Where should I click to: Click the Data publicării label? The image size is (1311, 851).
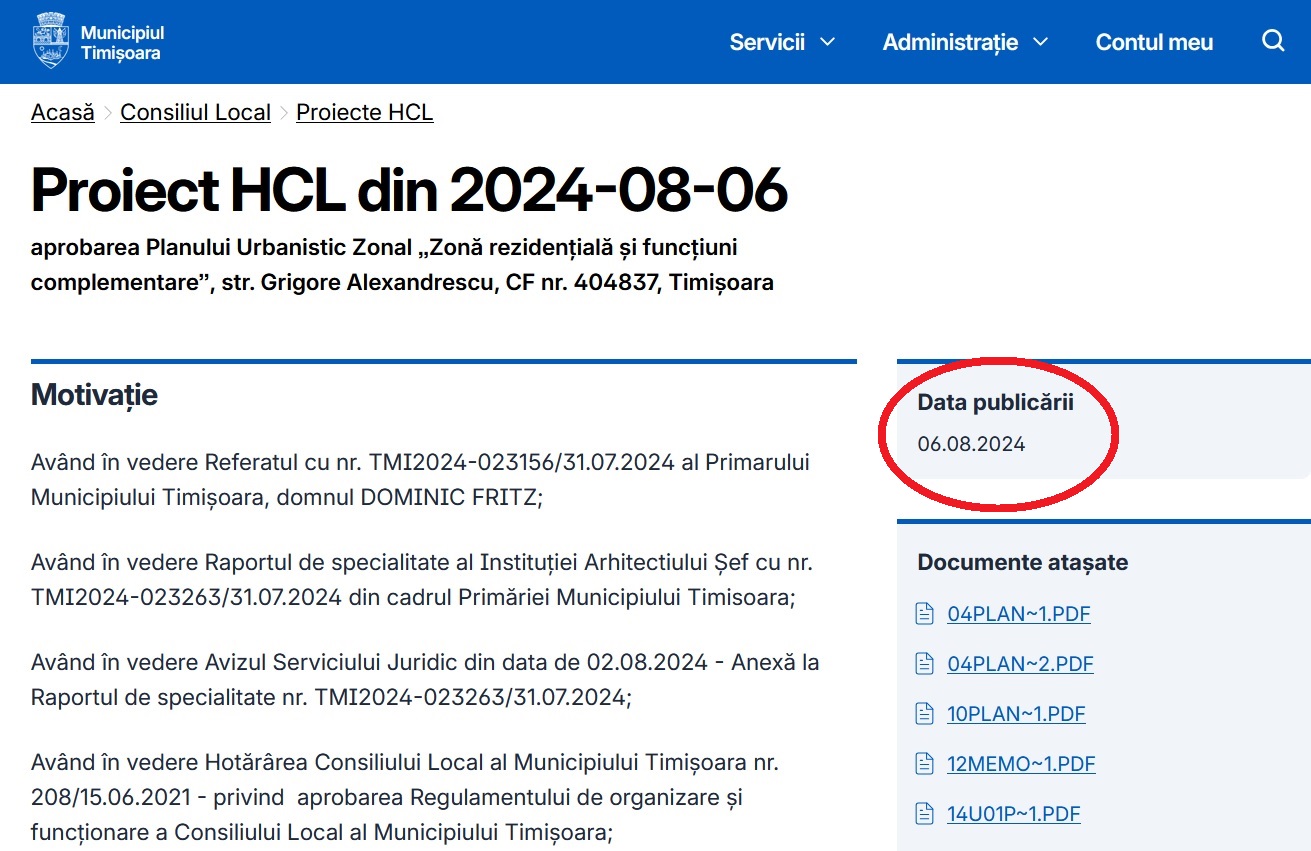tap(995, 402)
